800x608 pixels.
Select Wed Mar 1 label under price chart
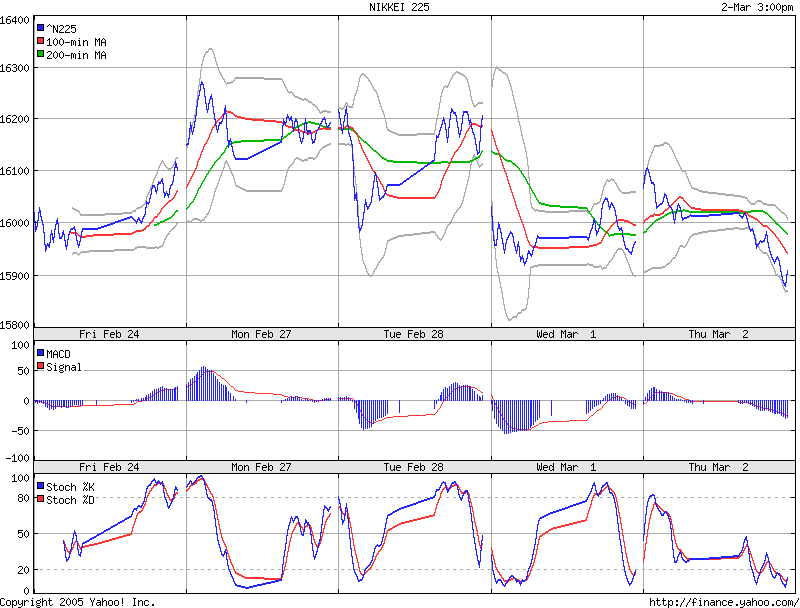566,334
